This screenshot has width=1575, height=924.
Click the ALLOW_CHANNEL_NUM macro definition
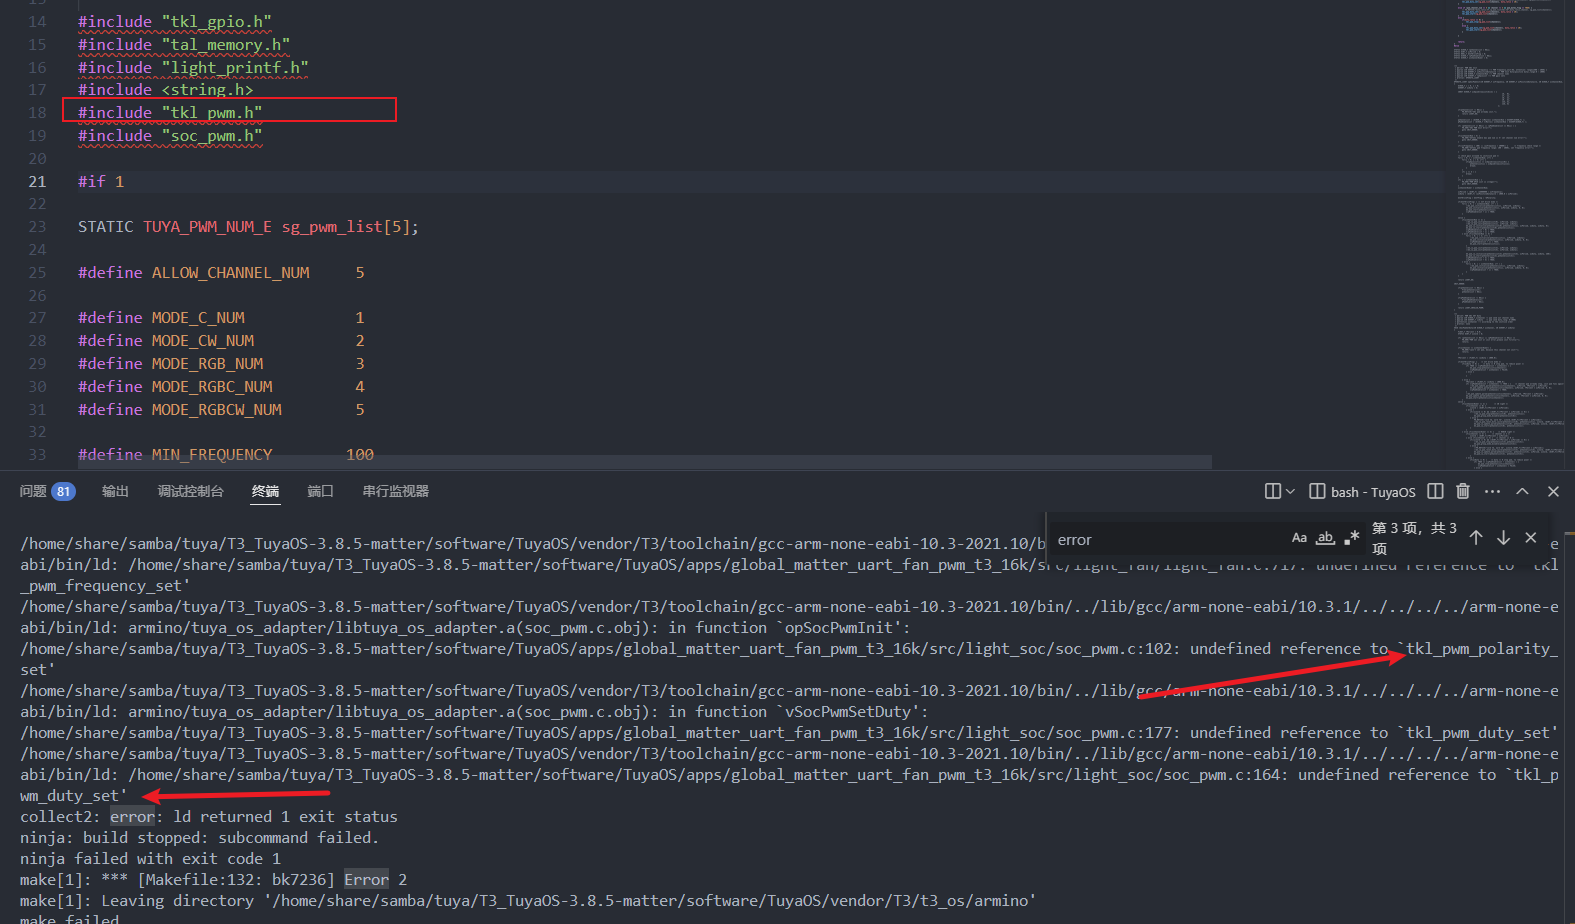tap(231, 273)
